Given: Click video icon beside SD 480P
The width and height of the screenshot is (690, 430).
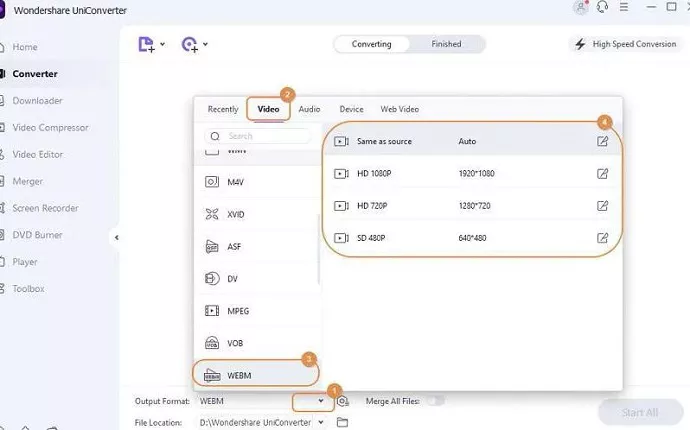Looking at the screenshot, I should [341, 238].
